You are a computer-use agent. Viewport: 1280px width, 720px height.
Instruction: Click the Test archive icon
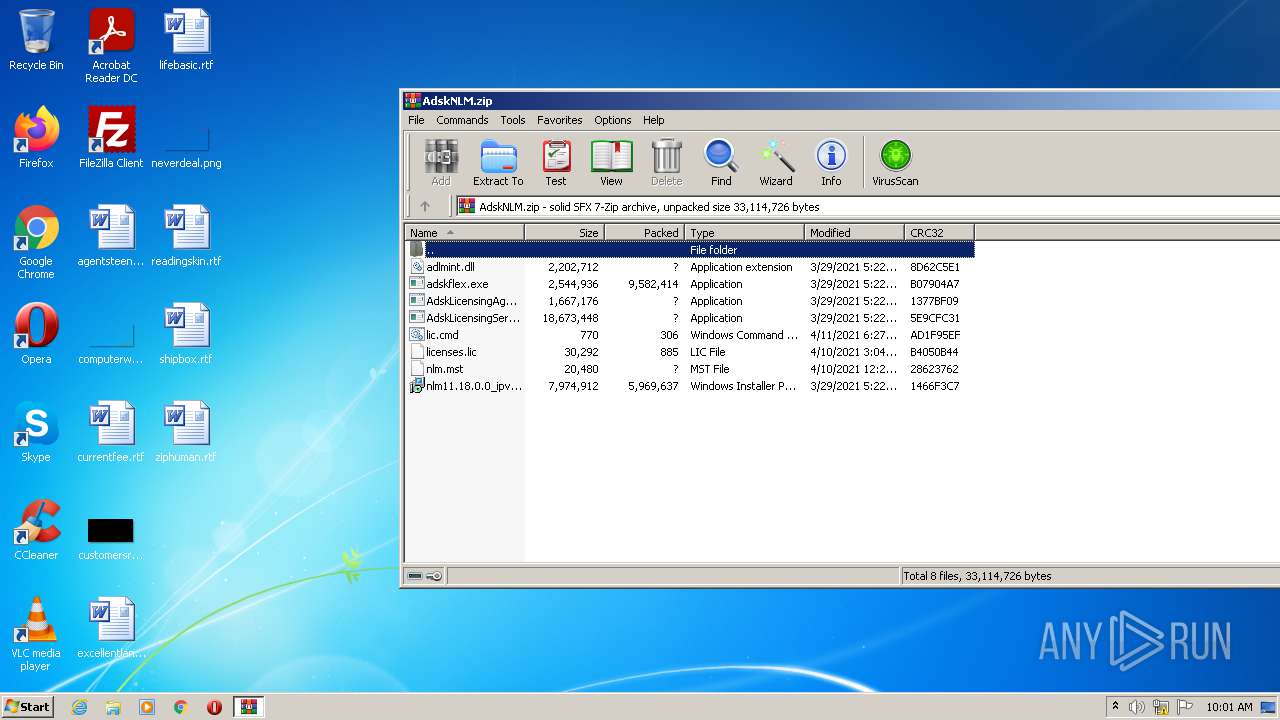(556, 163)
